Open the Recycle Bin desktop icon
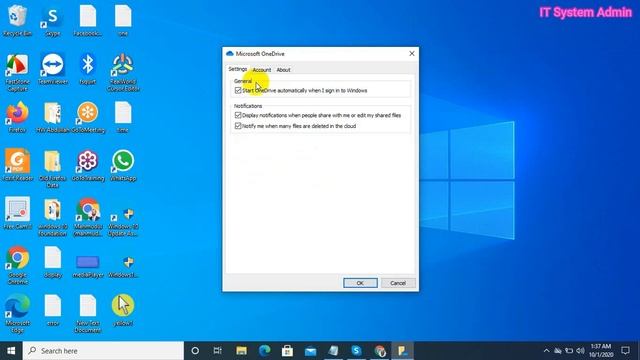 17,20
